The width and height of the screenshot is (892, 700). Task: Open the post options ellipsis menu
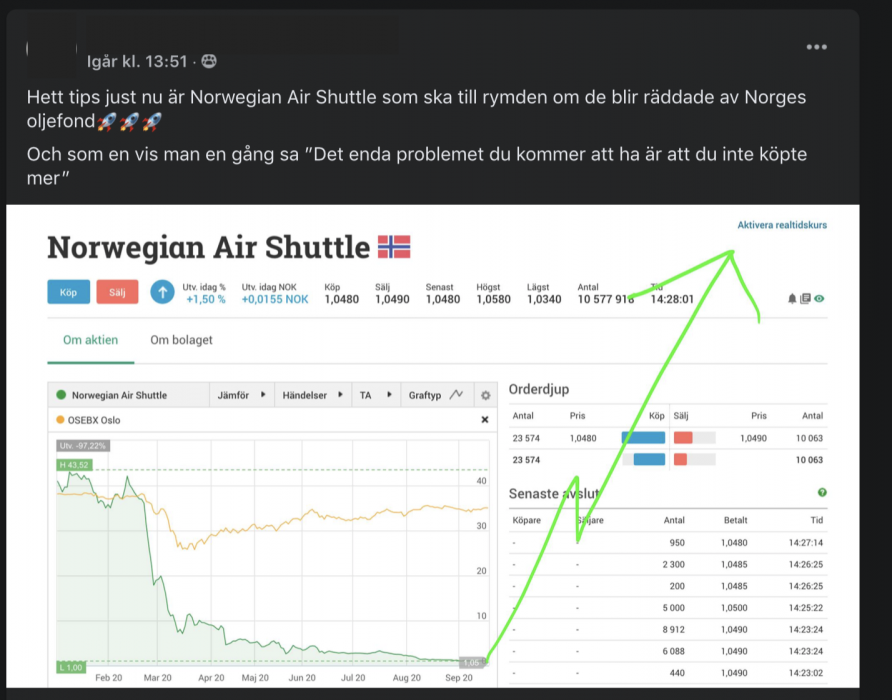pos(816,46)
